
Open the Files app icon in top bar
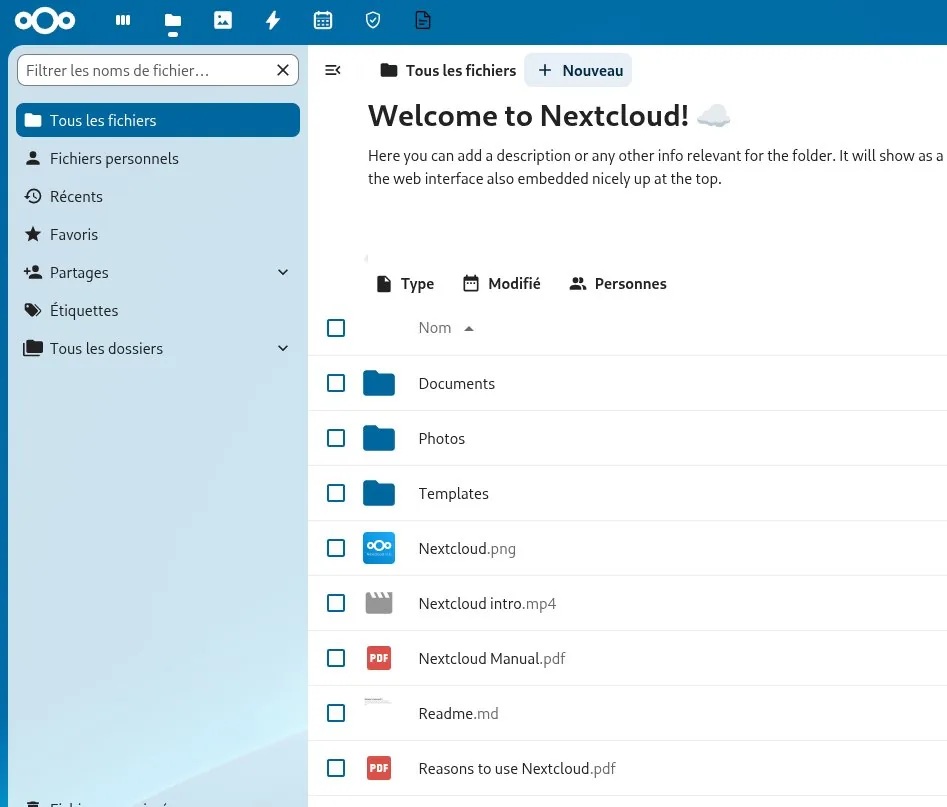tap(173, 21)
